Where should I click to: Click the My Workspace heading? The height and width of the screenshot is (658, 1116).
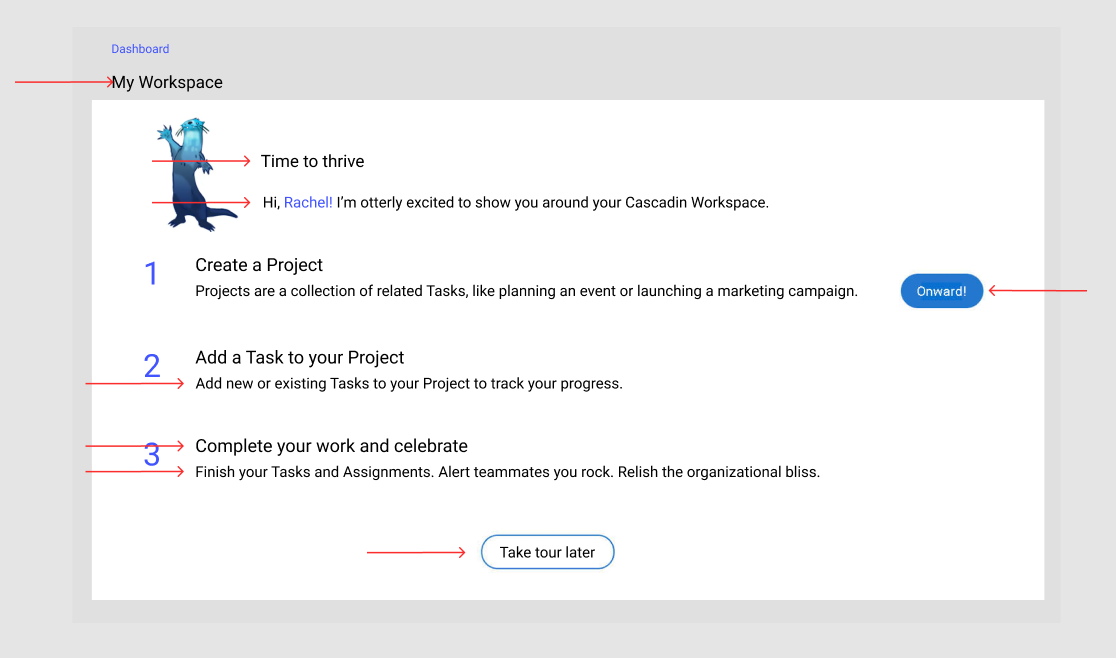[167, 83]
